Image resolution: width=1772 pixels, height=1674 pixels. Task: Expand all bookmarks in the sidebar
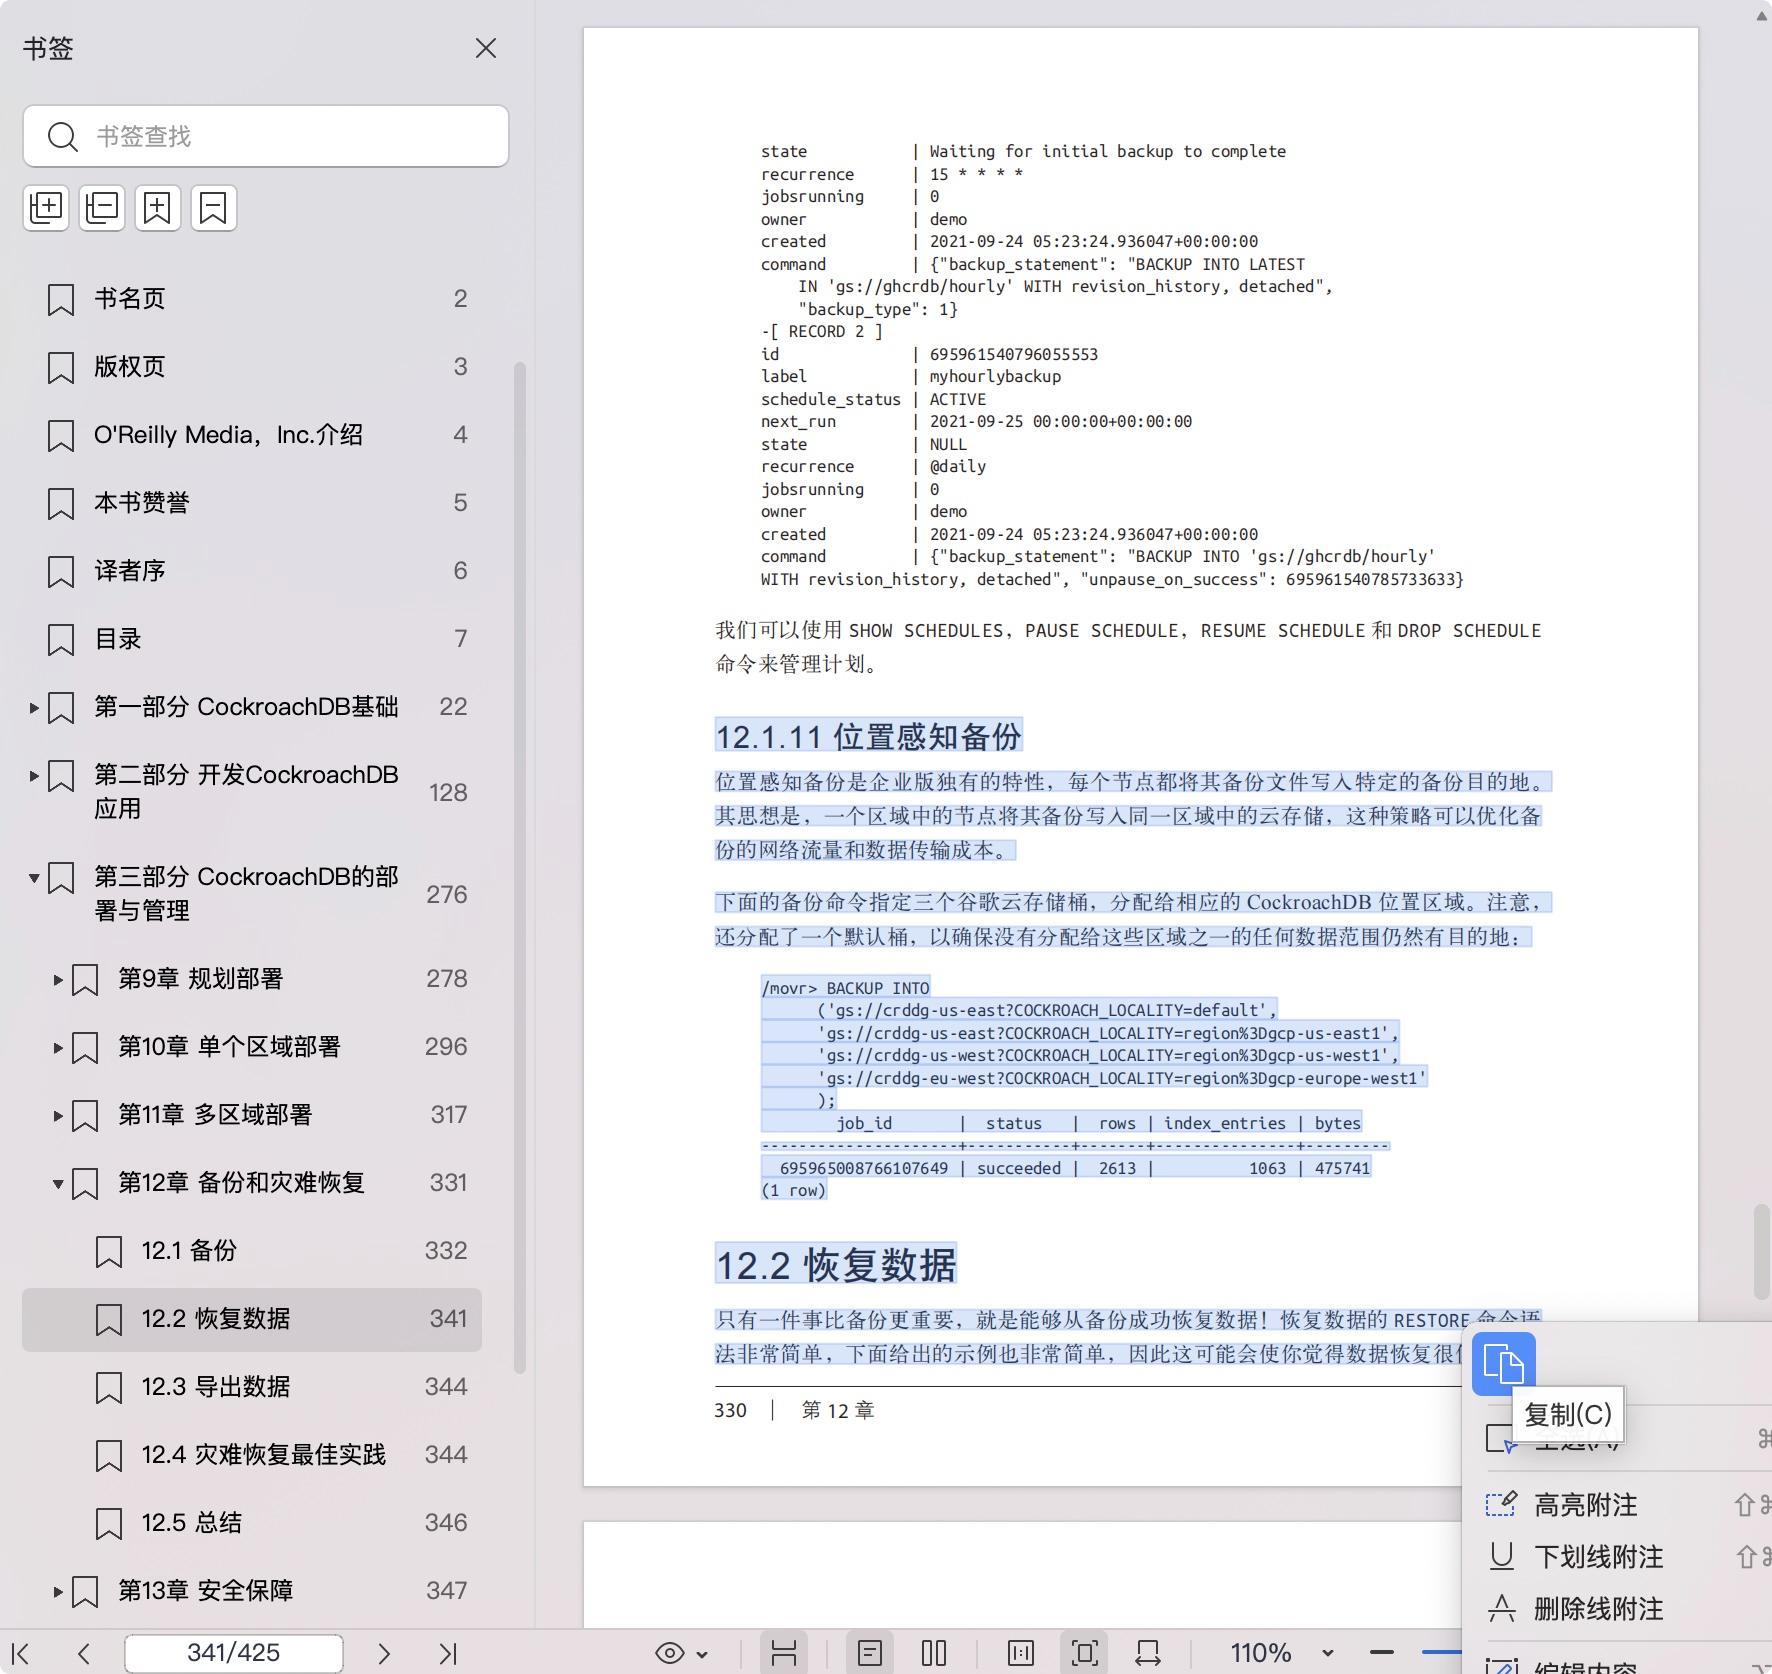[x=46, y=208]
